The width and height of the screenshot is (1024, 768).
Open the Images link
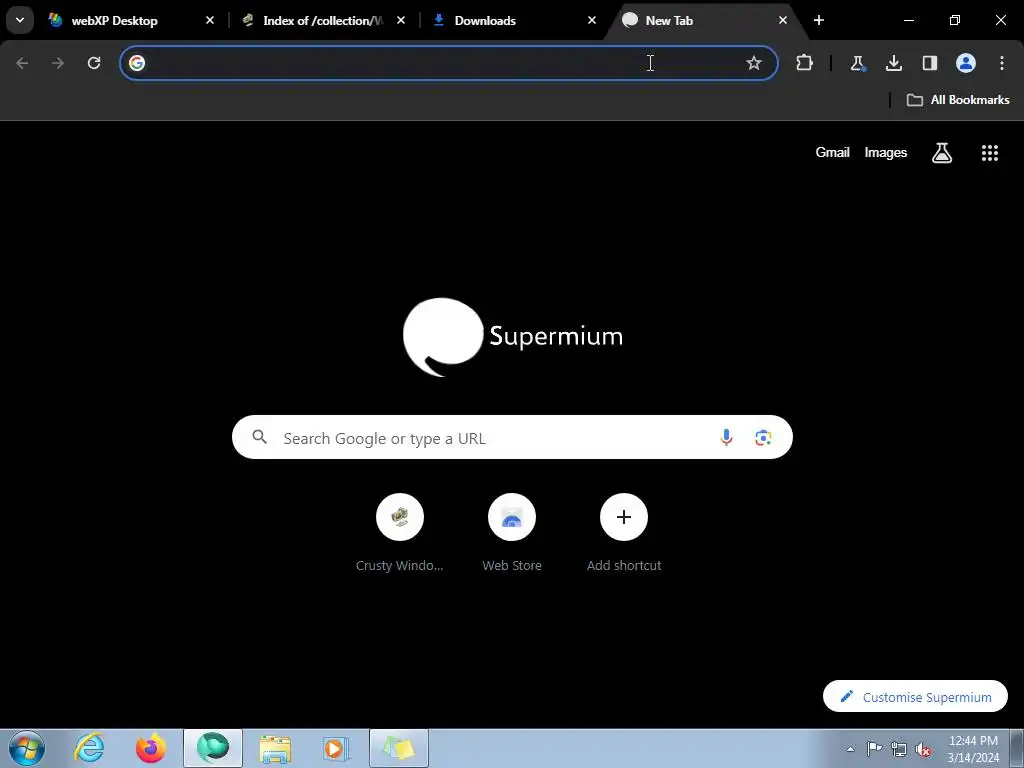coord(886,152)
